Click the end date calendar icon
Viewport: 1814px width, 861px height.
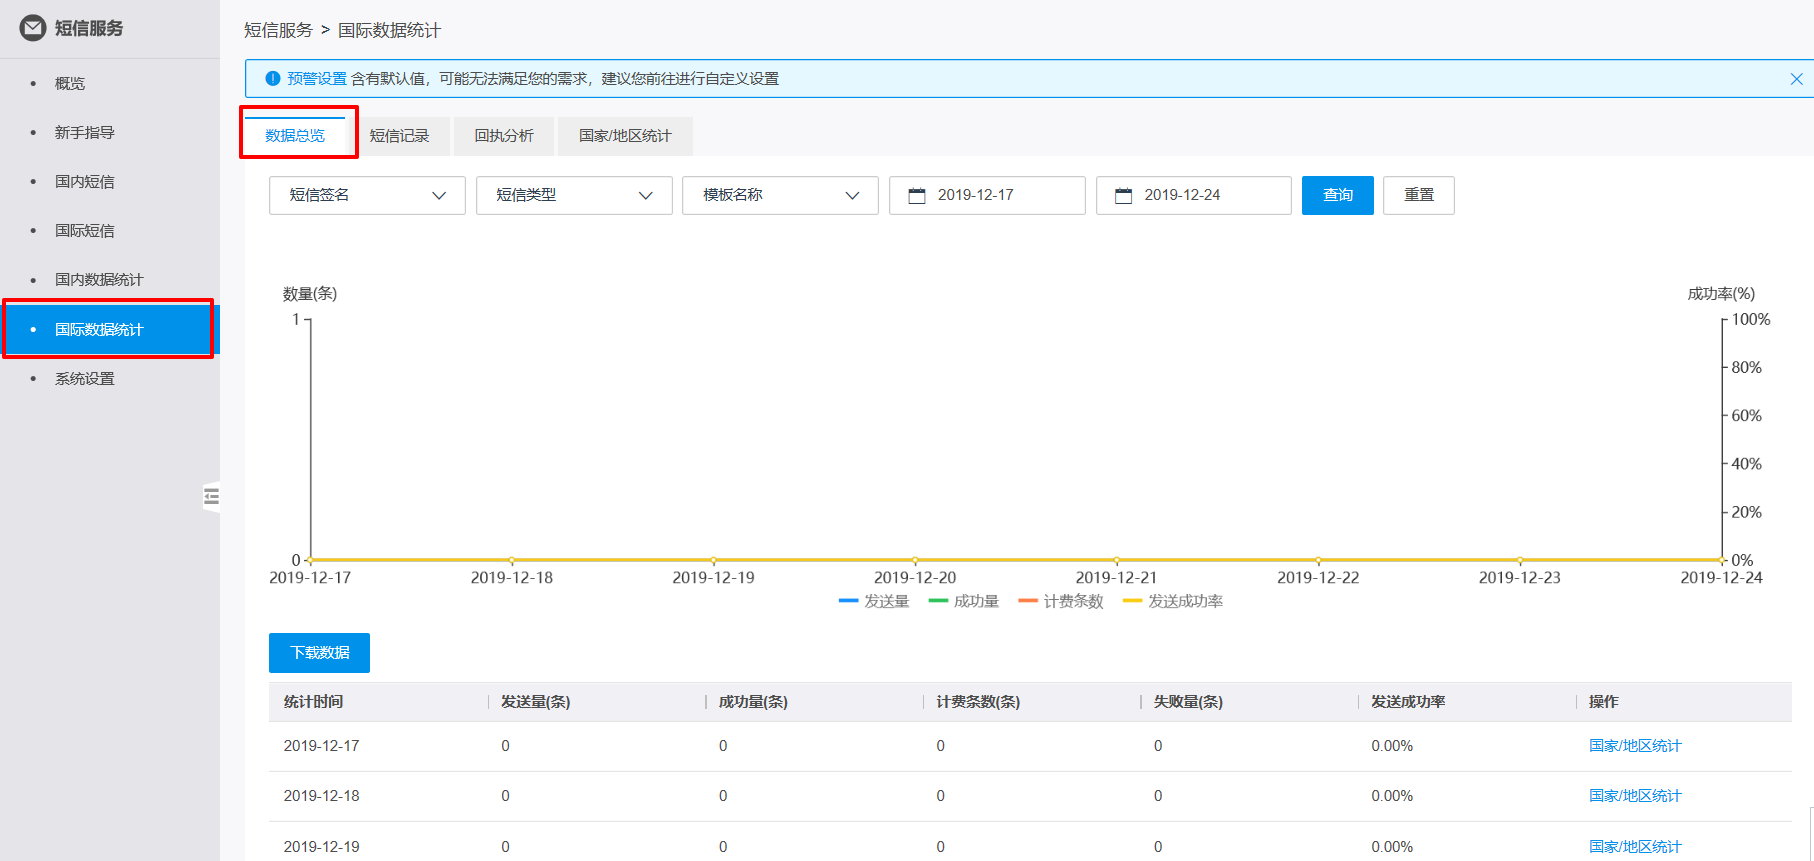(1123, 196)
